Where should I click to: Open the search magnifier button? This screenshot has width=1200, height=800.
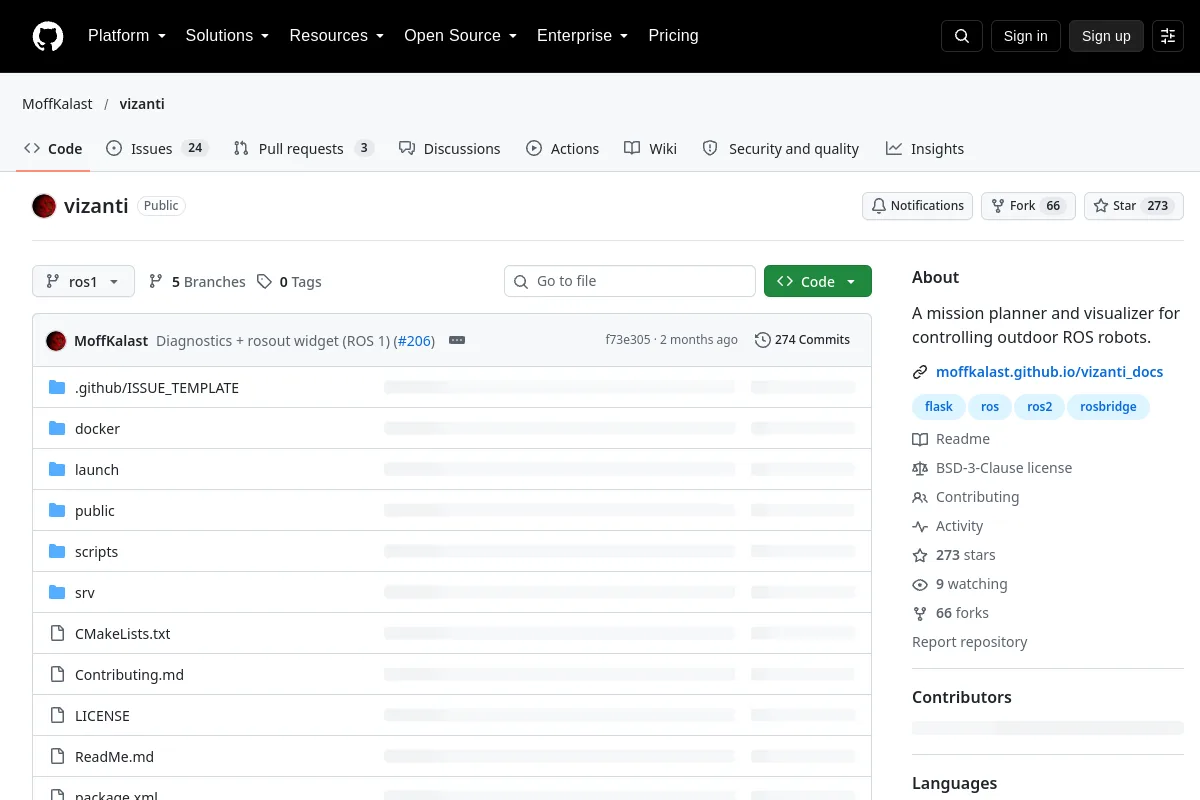click(962, 36)
